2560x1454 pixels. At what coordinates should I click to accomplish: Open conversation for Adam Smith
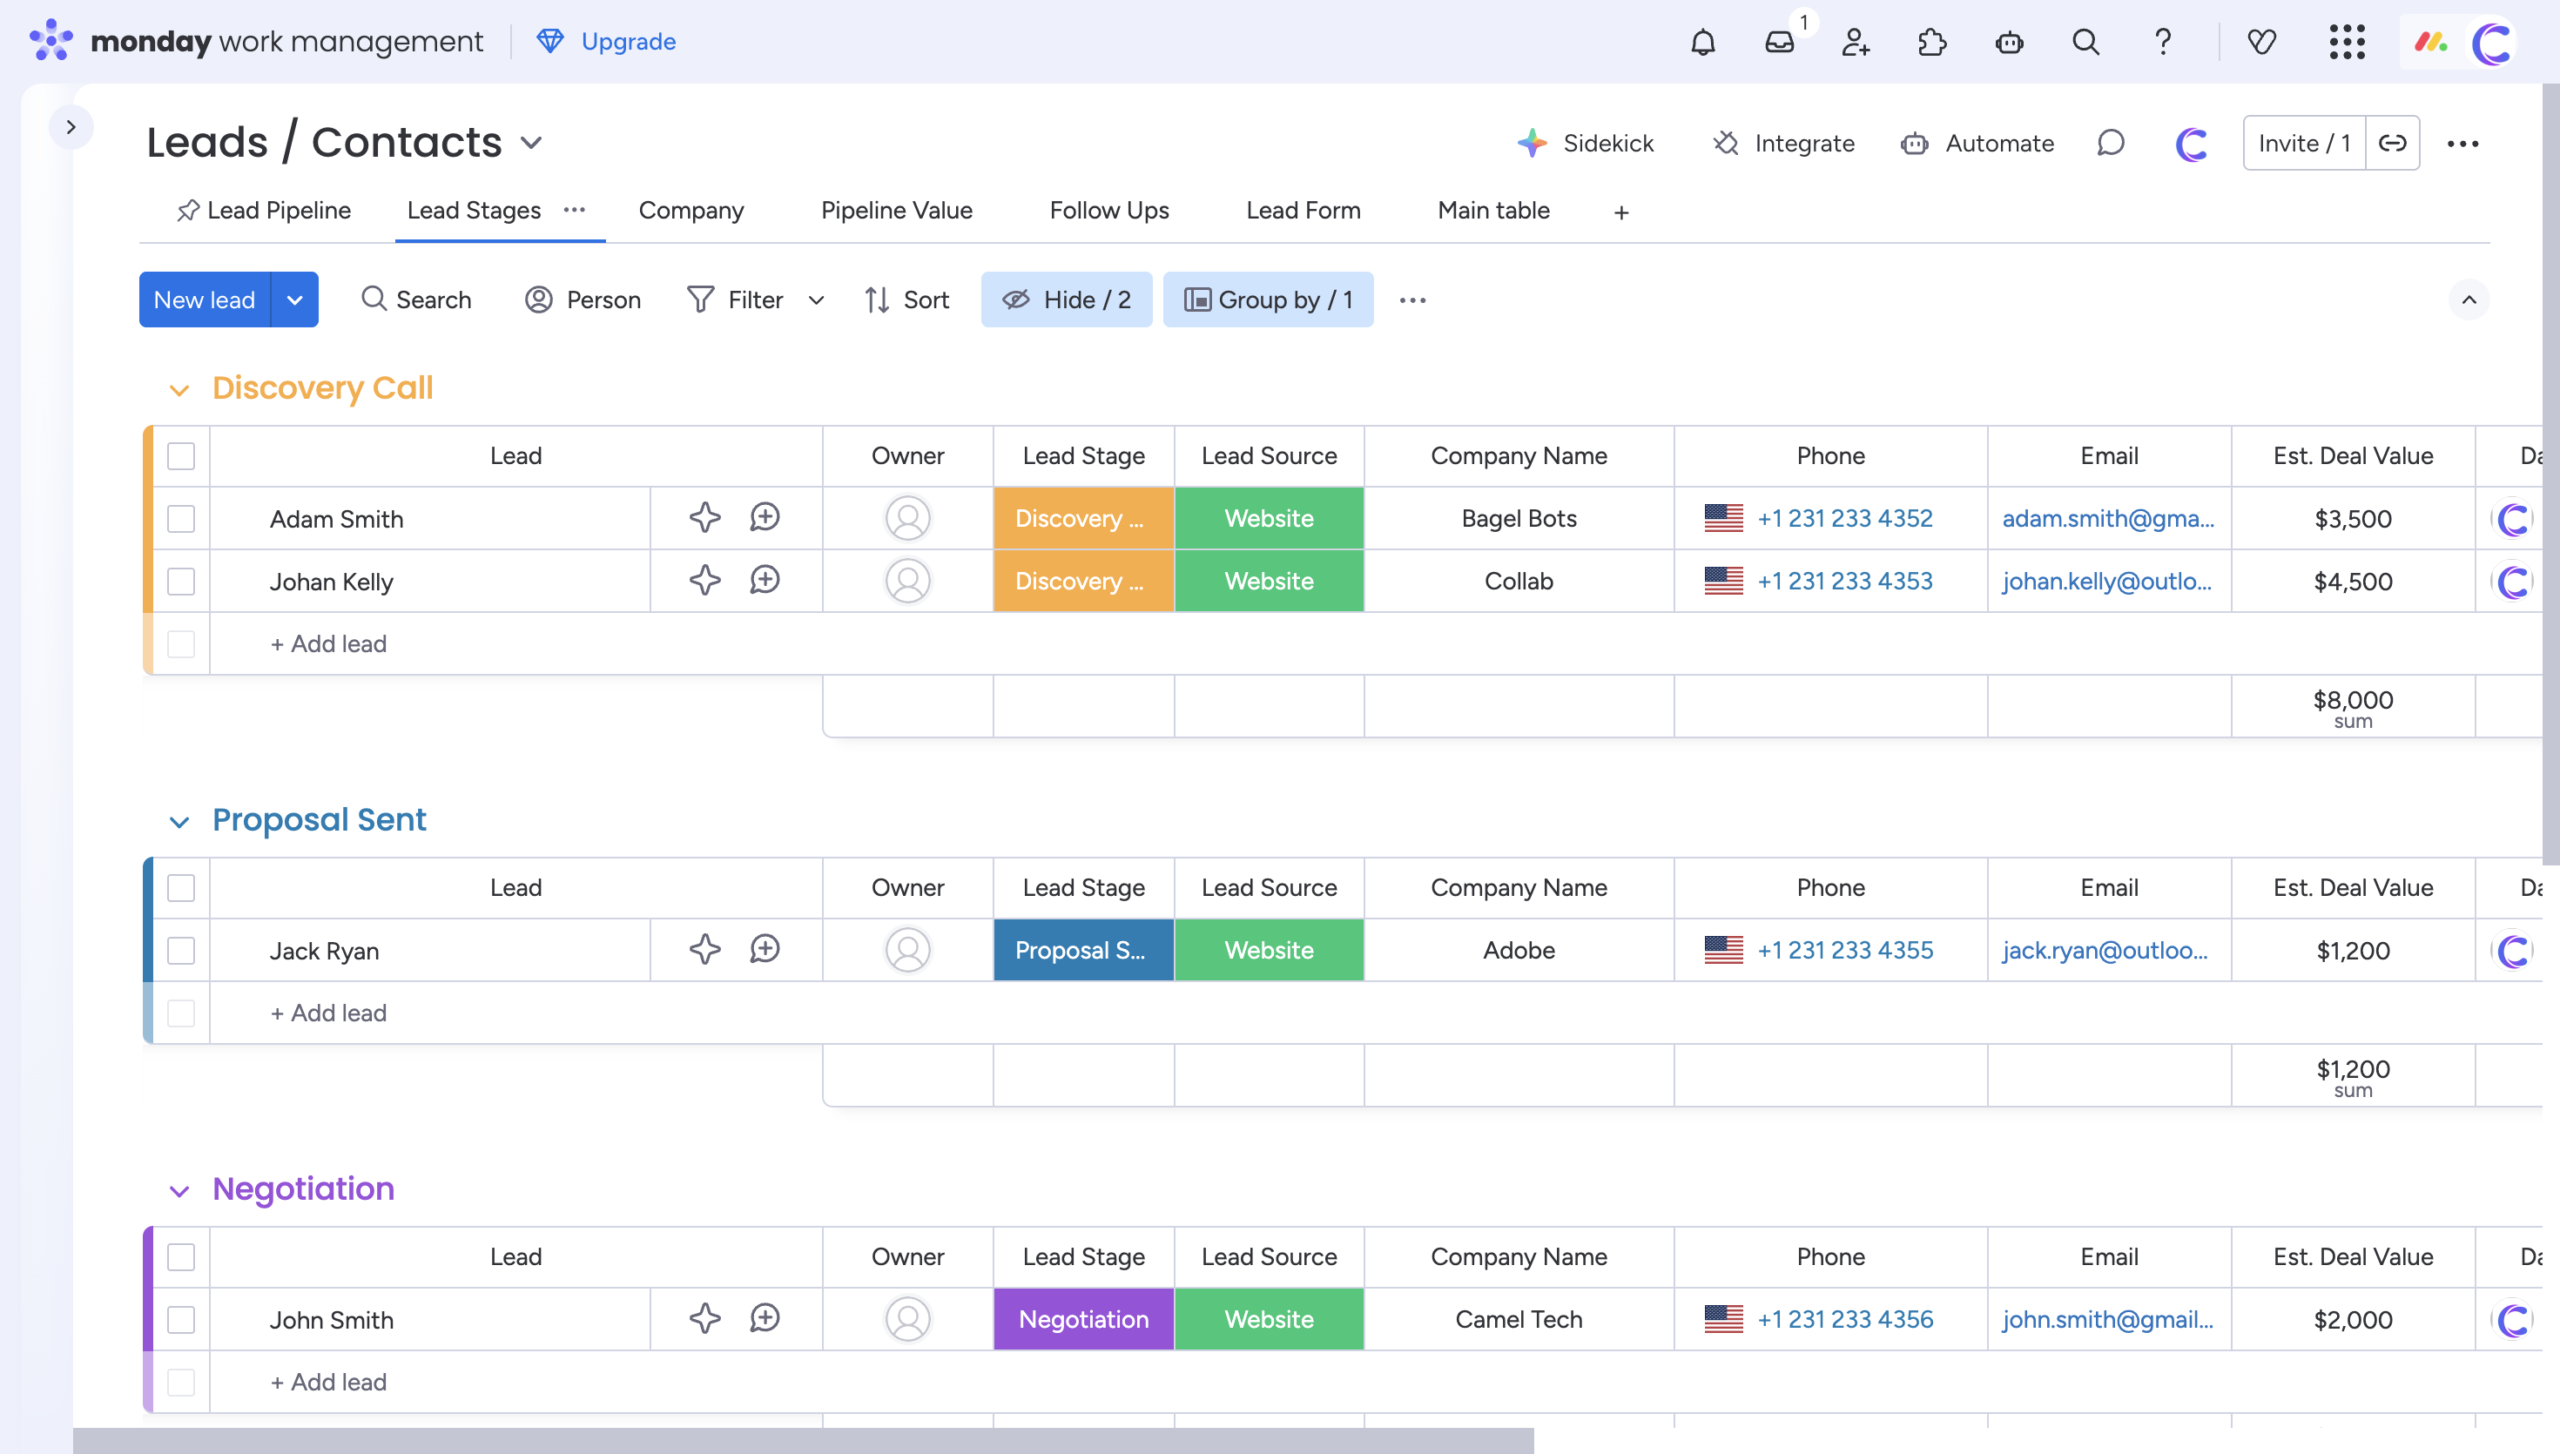pos(765,518)
